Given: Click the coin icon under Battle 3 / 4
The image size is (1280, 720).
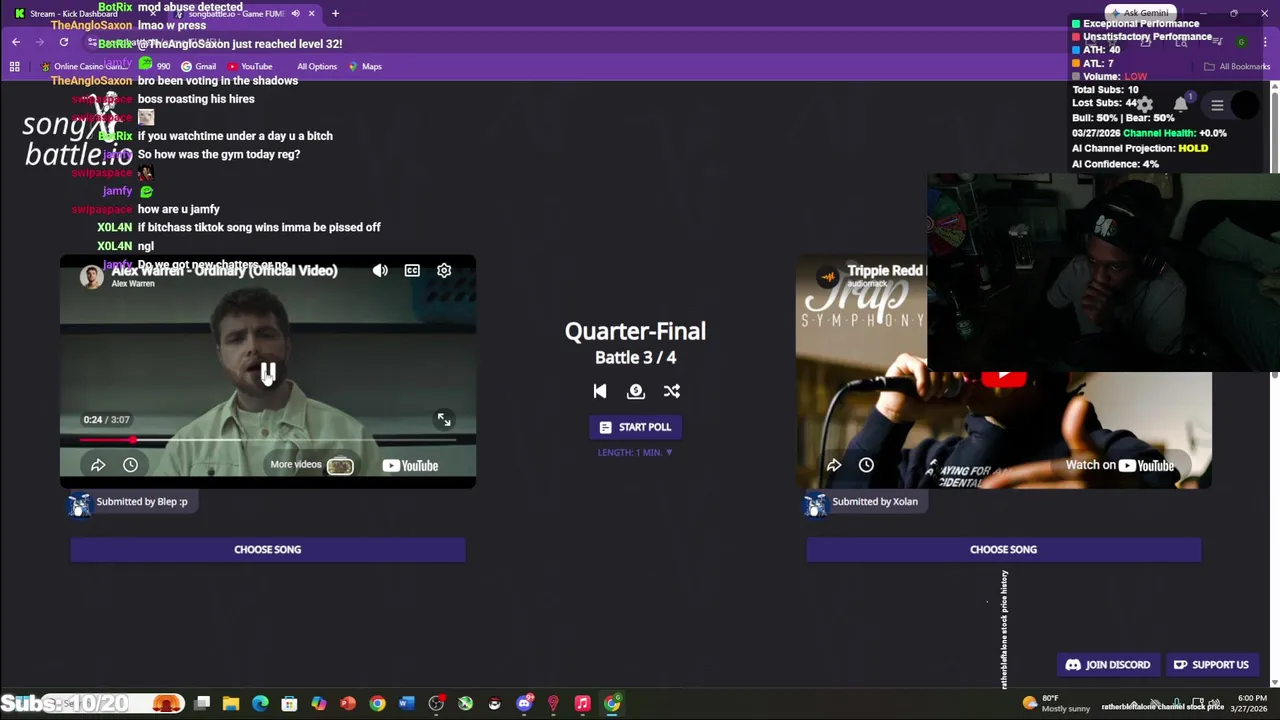Looking at the screenshot, I should 636,391.
